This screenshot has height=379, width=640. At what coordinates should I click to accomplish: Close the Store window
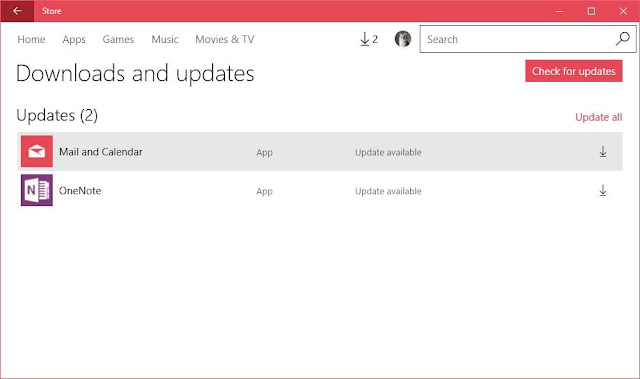[623, 11]
